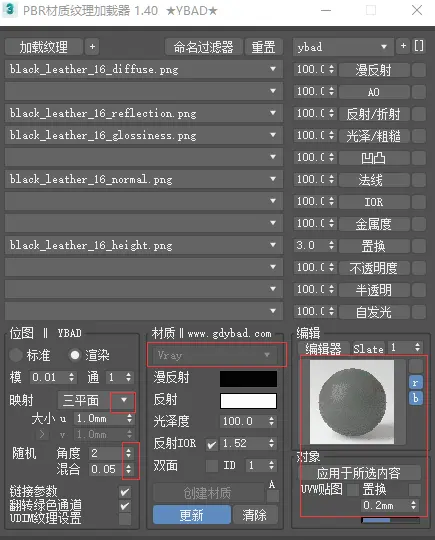Click the 金属度 channel button
This screenshot has width=435, height=540.
(x=374, y=224)
